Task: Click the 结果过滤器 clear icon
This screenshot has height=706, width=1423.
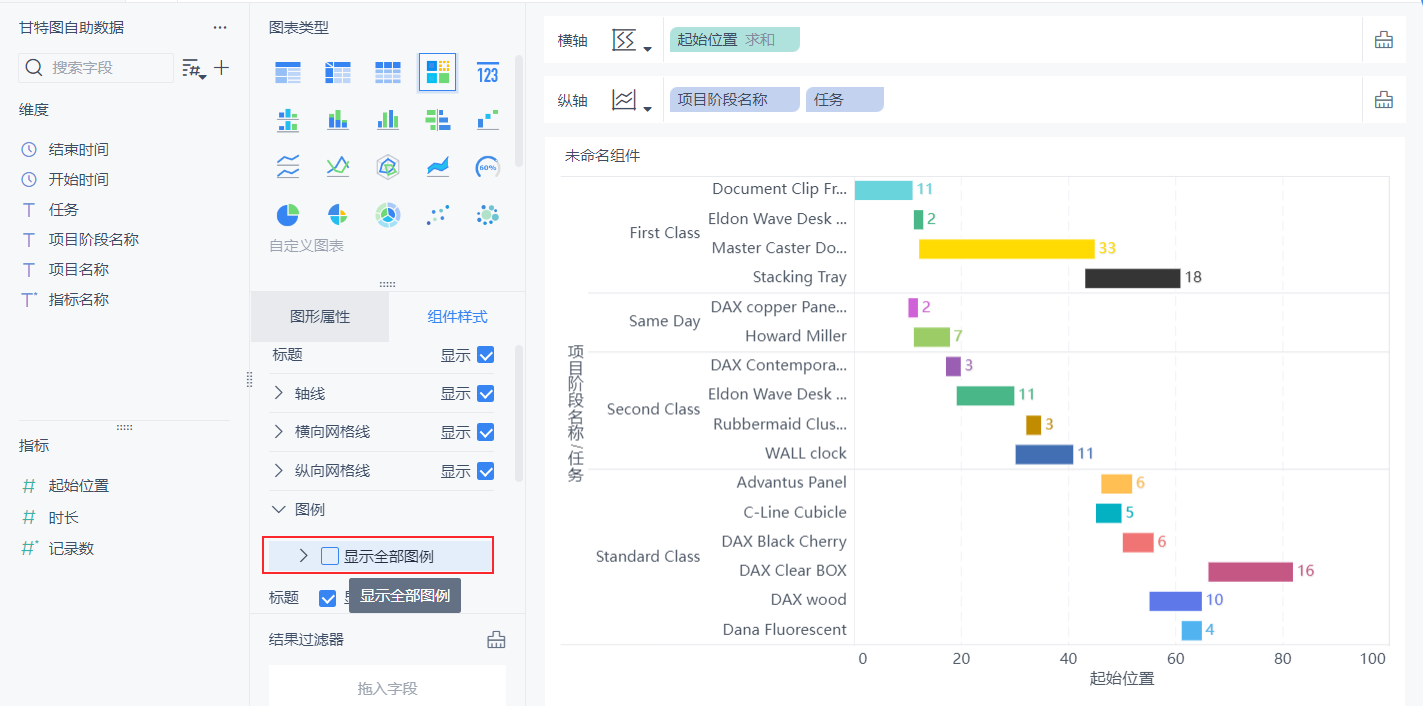Action: tap(496, 640)
